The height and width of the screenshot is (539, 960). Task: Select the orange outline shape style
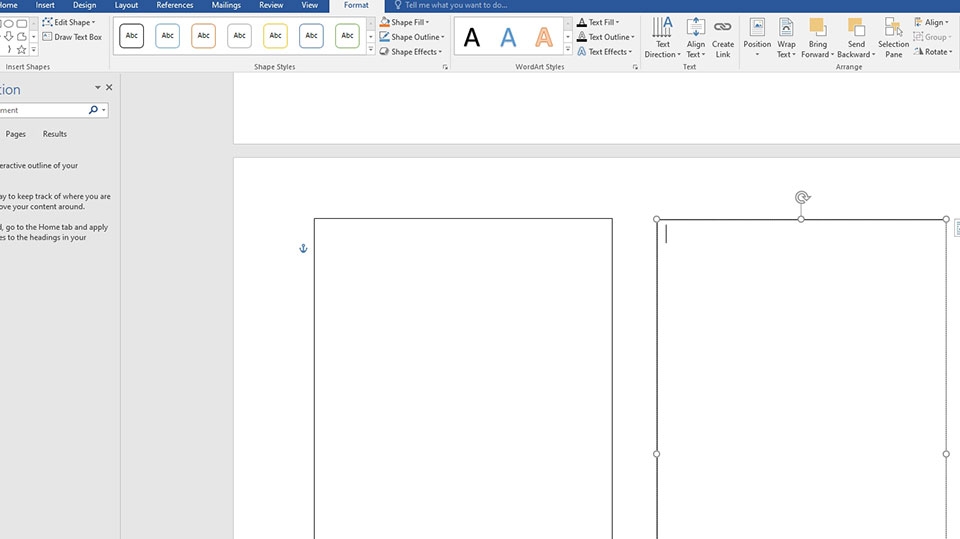click(203, 36)
